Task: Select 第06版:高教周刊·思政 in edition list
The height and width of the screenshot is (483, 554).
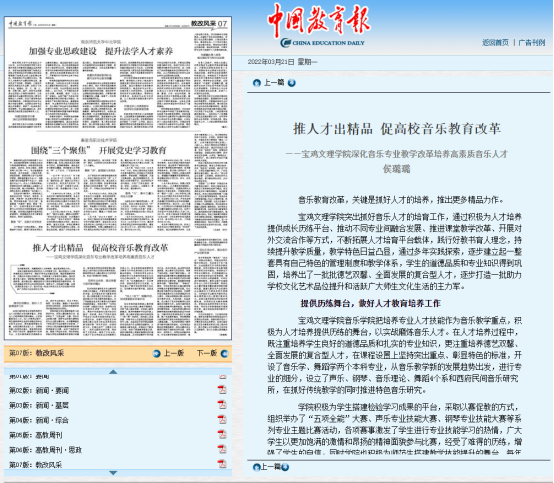Action: 45,450
